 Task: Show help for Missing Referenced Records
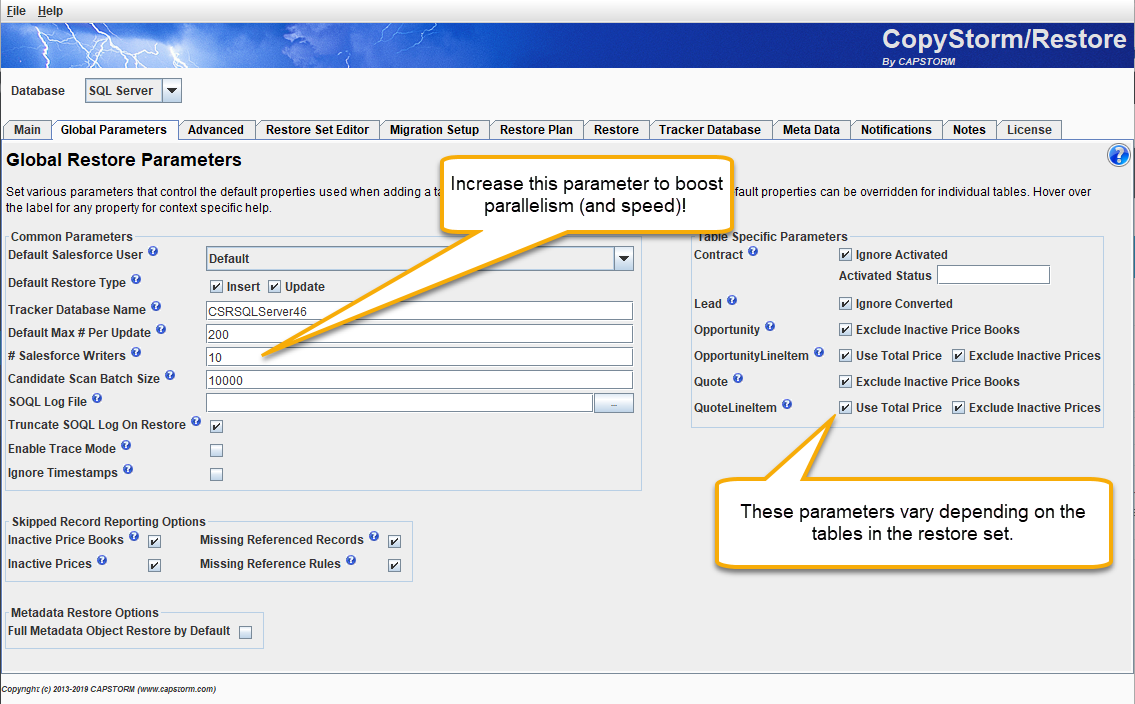(x=374, y=536)
